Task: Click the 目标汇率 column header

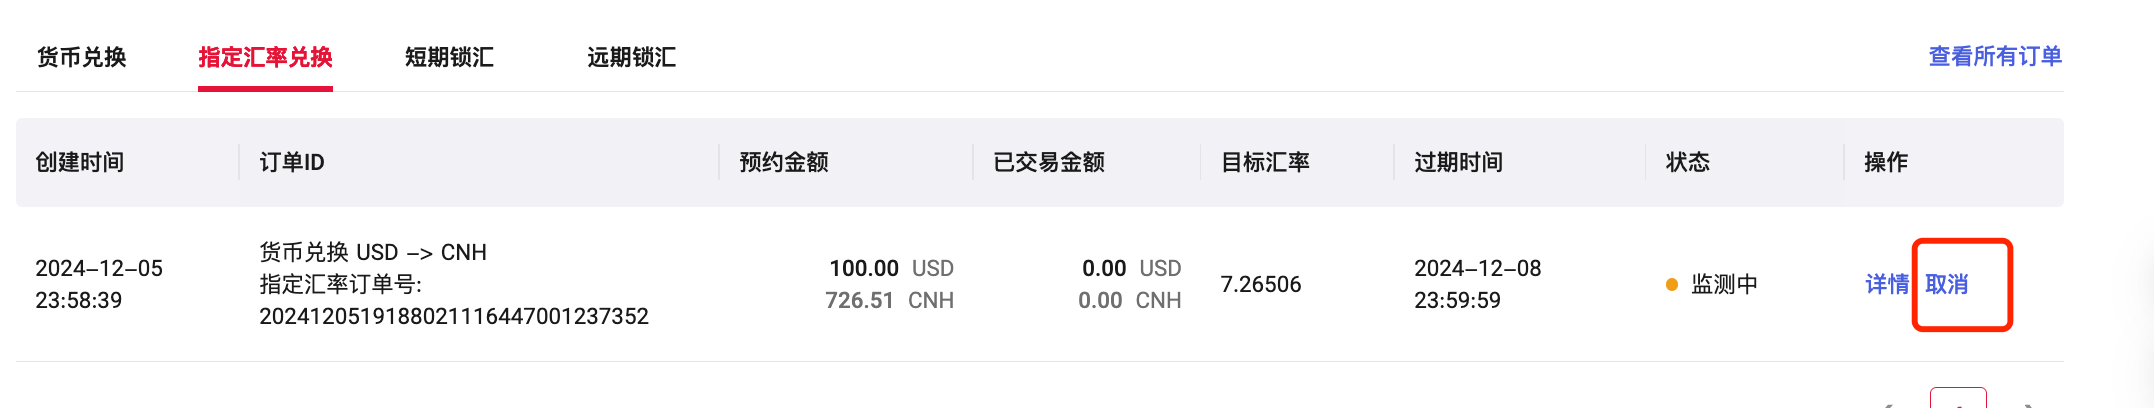Action: pyautogui.click(x=1265, y=162)
